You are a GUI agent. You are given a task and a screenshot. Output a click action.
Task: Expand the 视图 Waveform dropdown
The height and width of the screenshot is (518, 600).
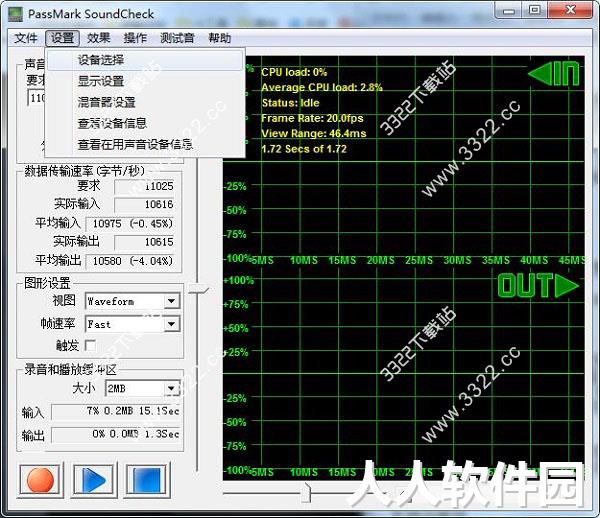pos(171,301)
